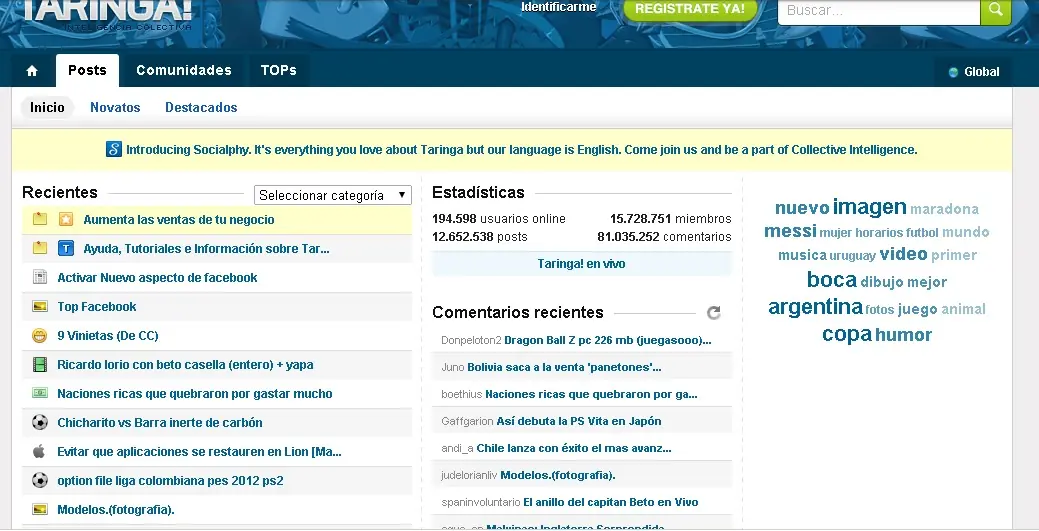Open post Aumenta las ventas de tu negocio
Viewport: 1039px width, 531px height.
coord(179,219)
